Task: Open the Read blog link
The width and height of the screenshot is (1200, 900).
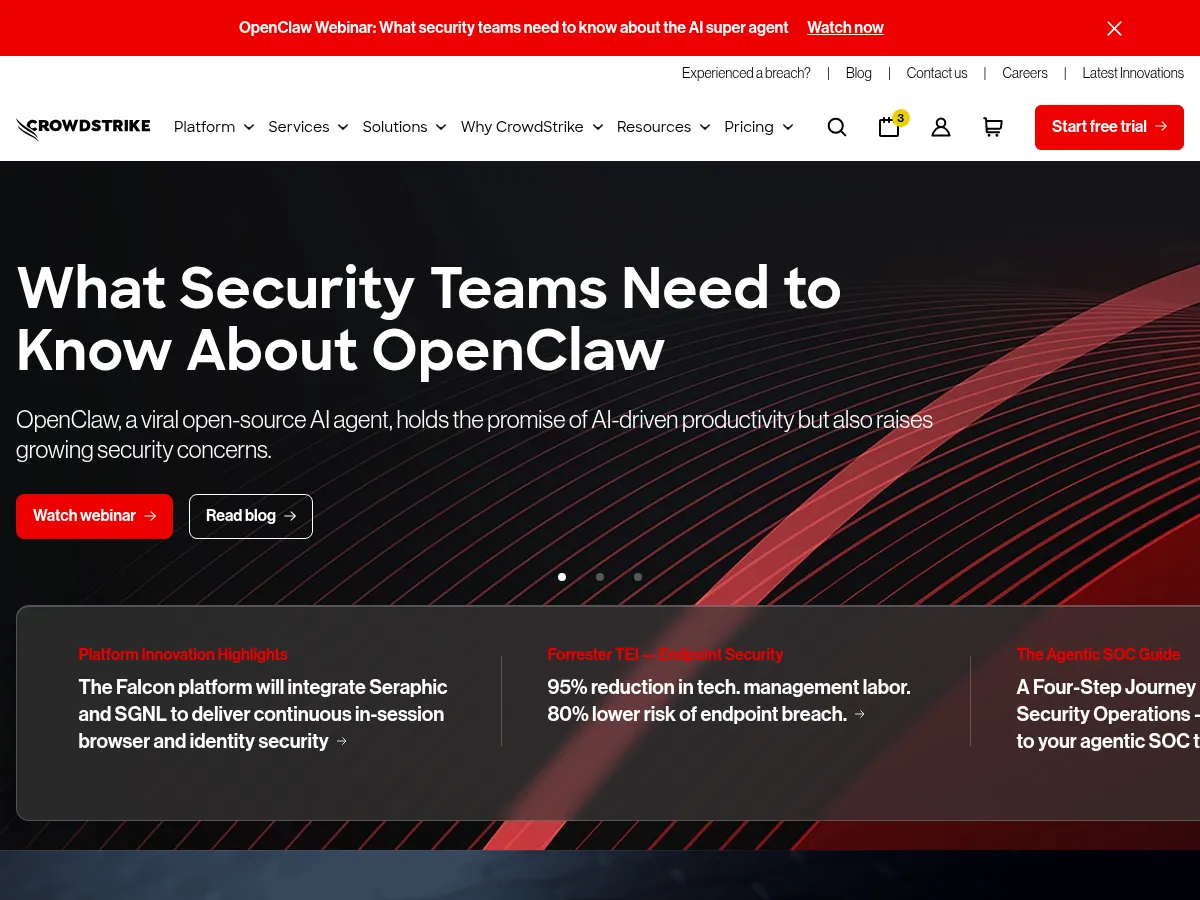Action: (250, 516)
